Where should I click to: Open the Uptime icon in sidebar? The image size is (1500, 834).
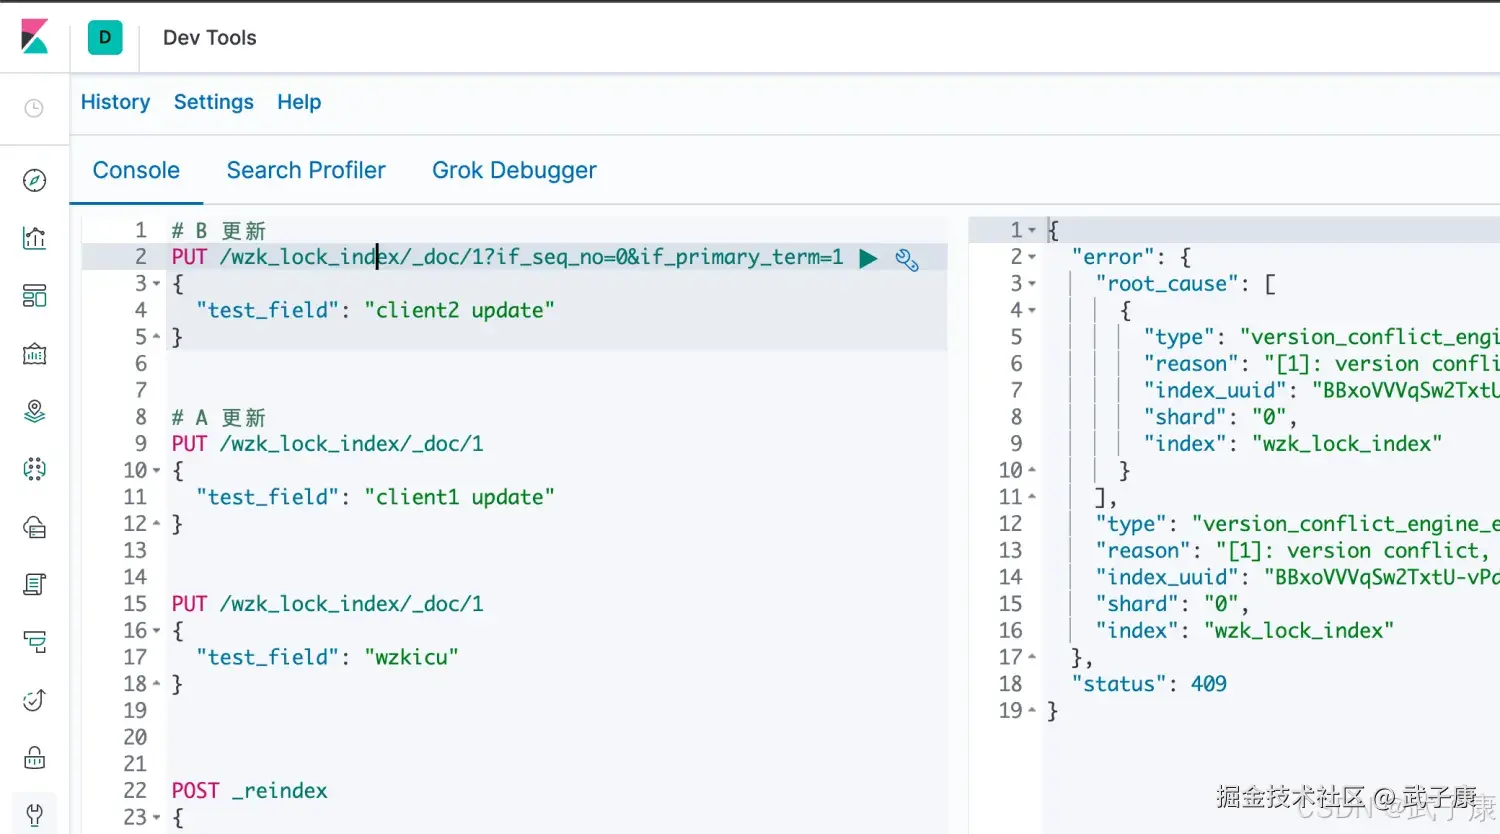34,700
